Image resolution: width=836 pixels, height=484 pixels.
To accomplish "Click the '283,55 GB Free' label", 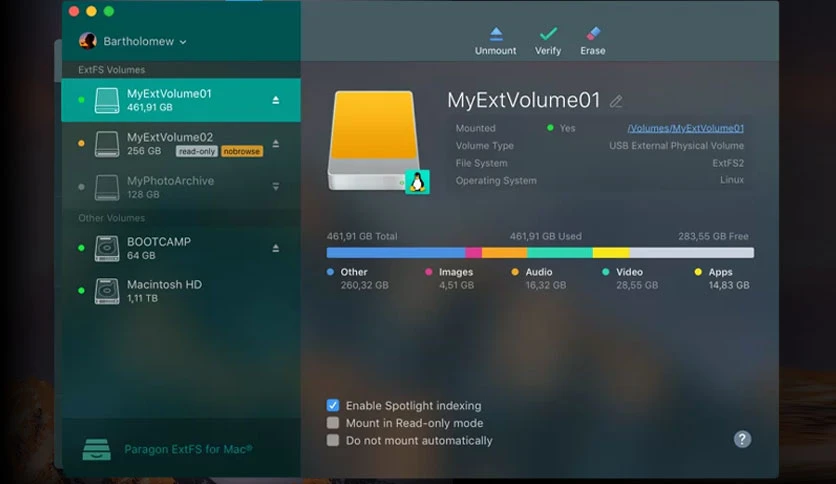I will (713, 236).
